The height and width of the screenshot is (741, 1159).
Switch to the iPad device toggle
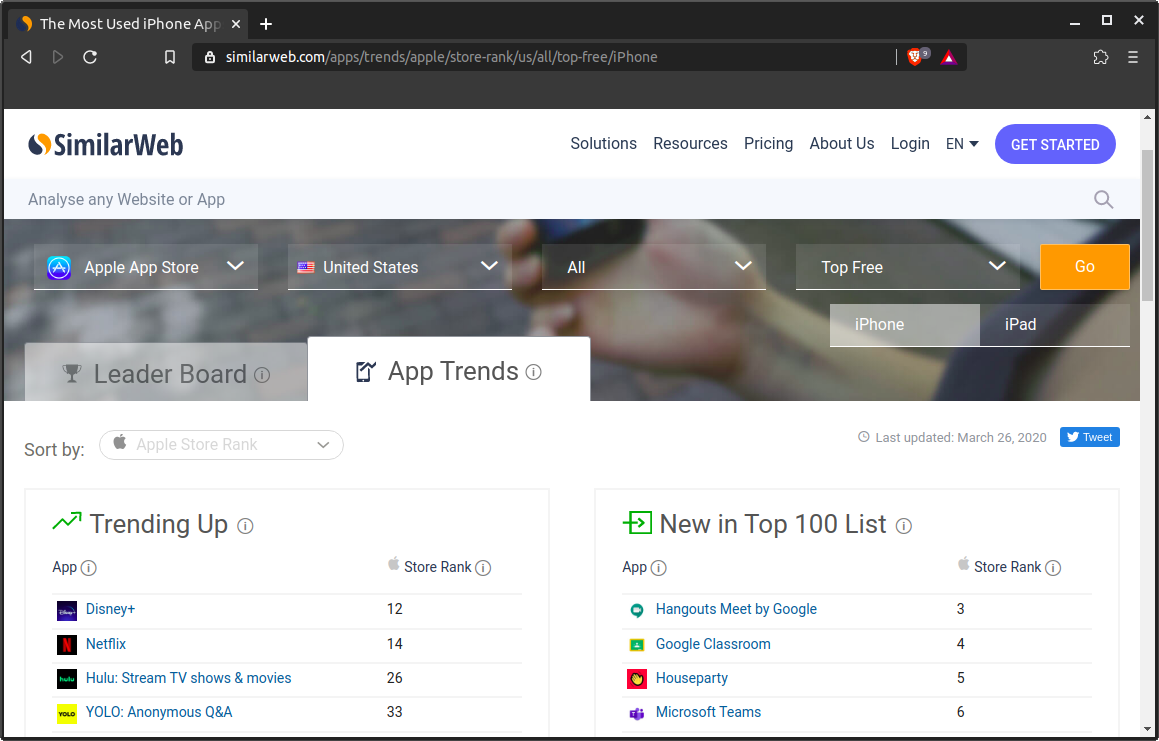point(1055,325)
